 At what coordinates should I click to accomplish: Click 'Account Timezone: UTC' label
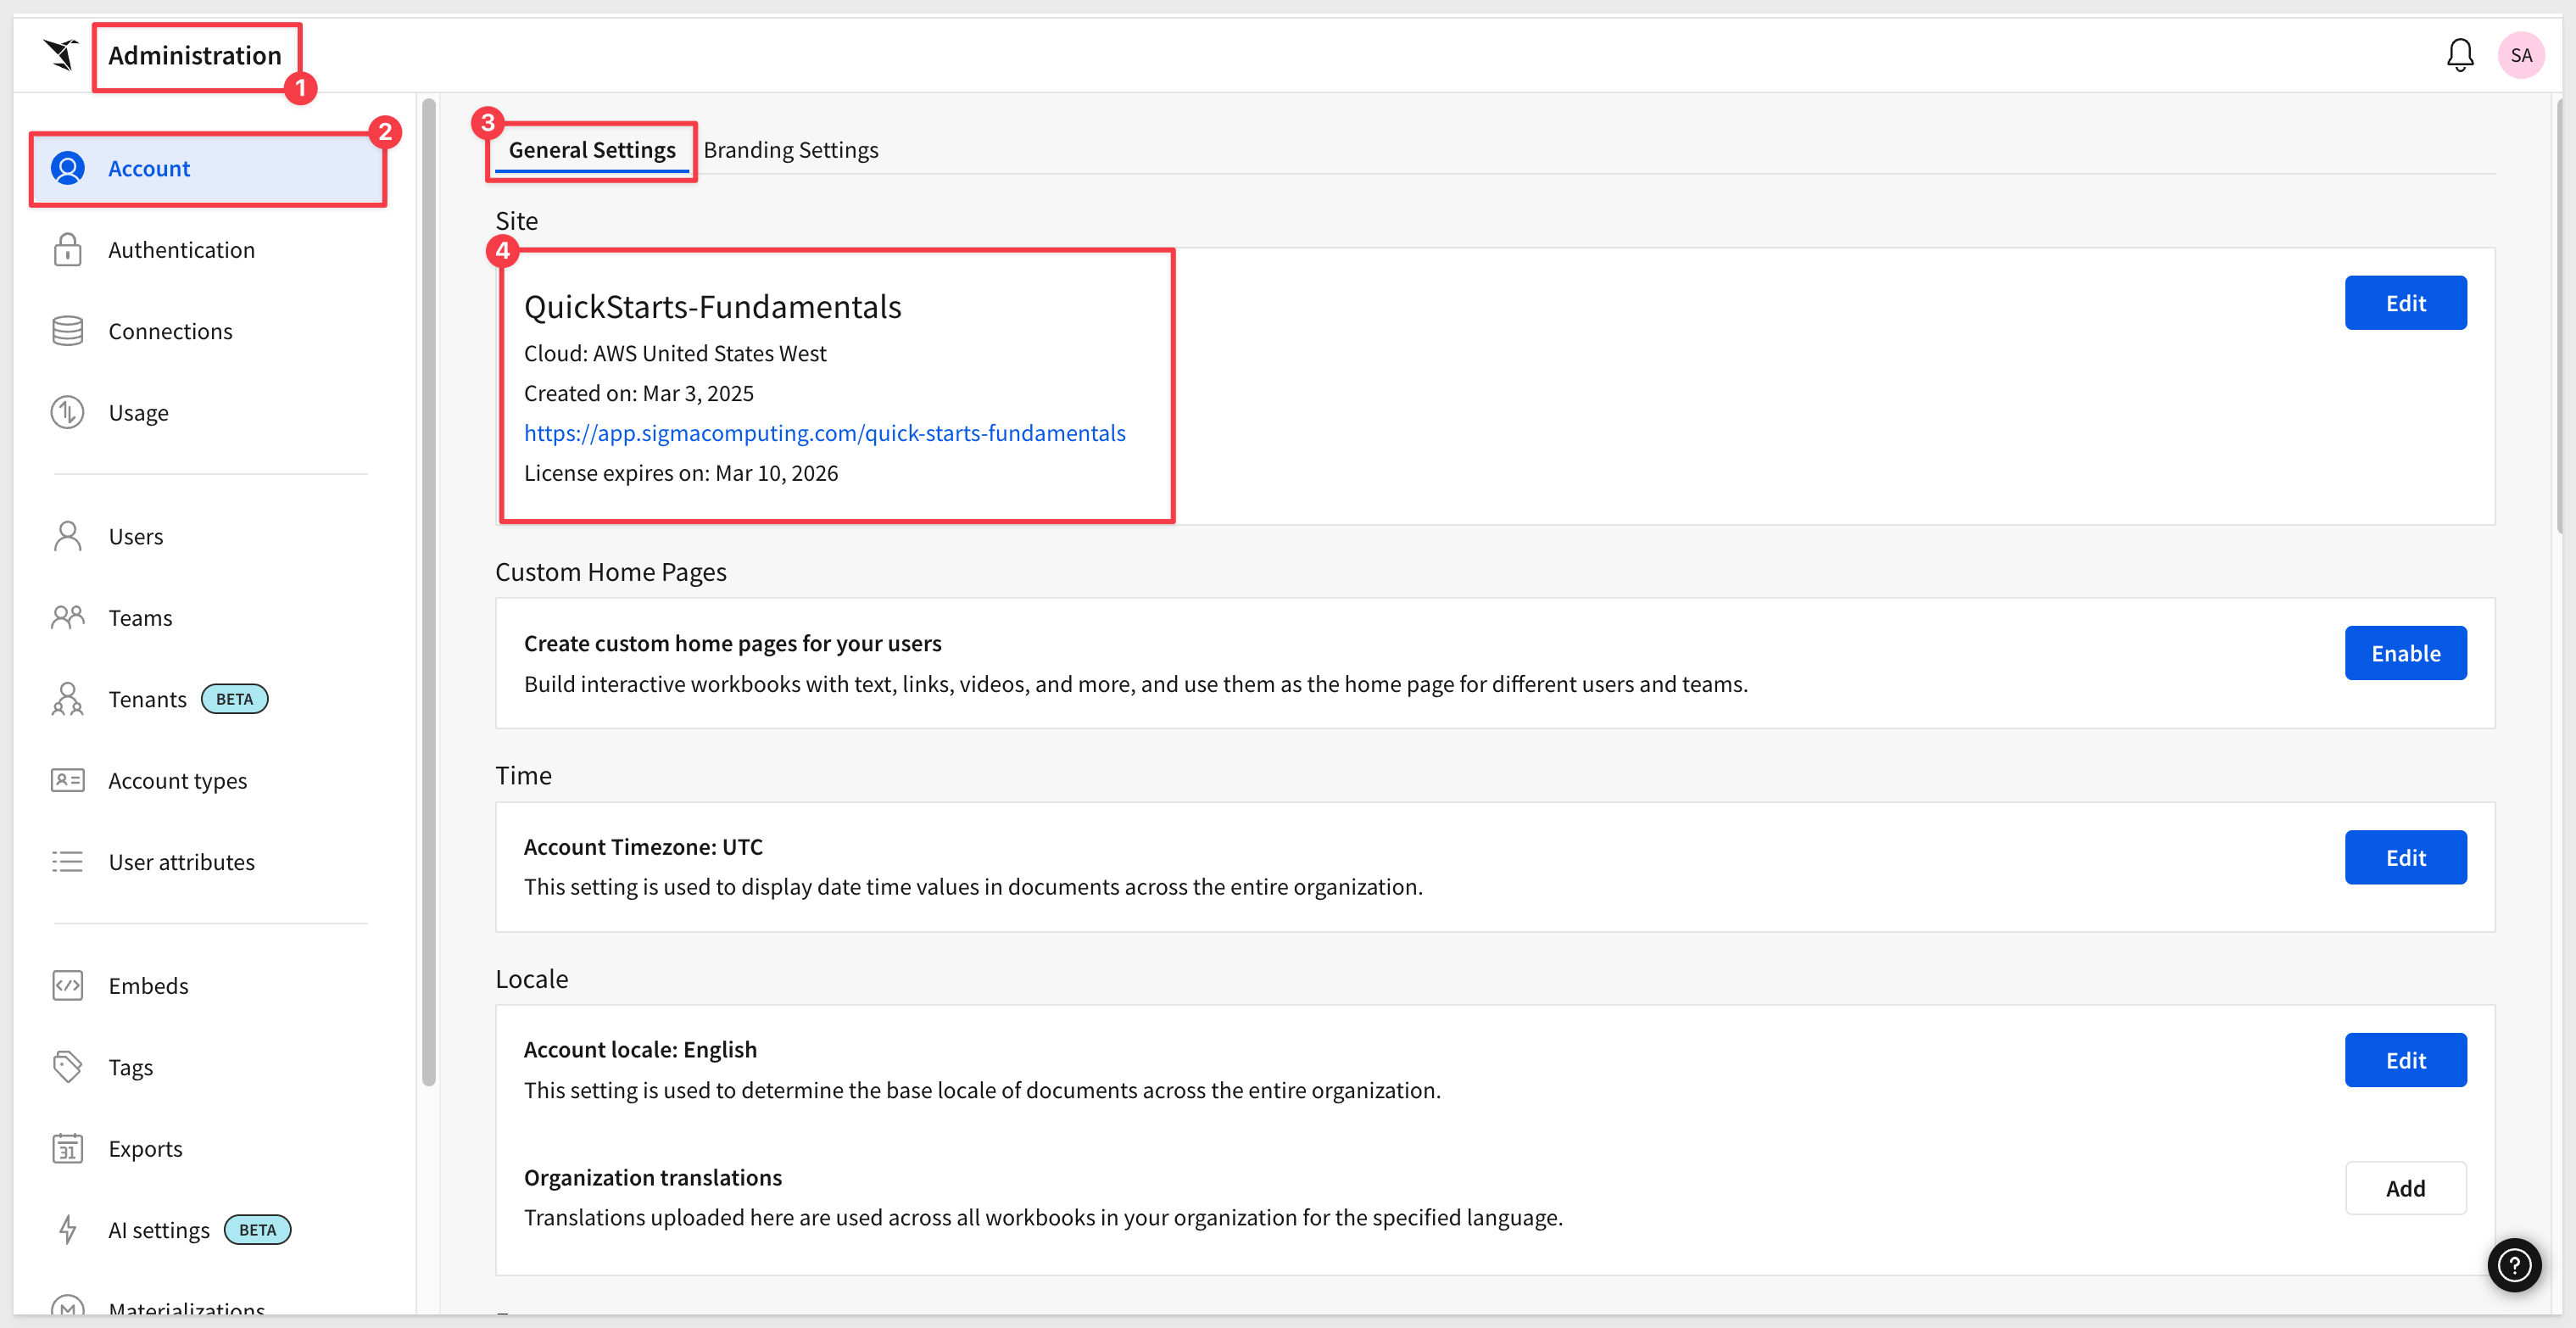[x=643, y=847]
